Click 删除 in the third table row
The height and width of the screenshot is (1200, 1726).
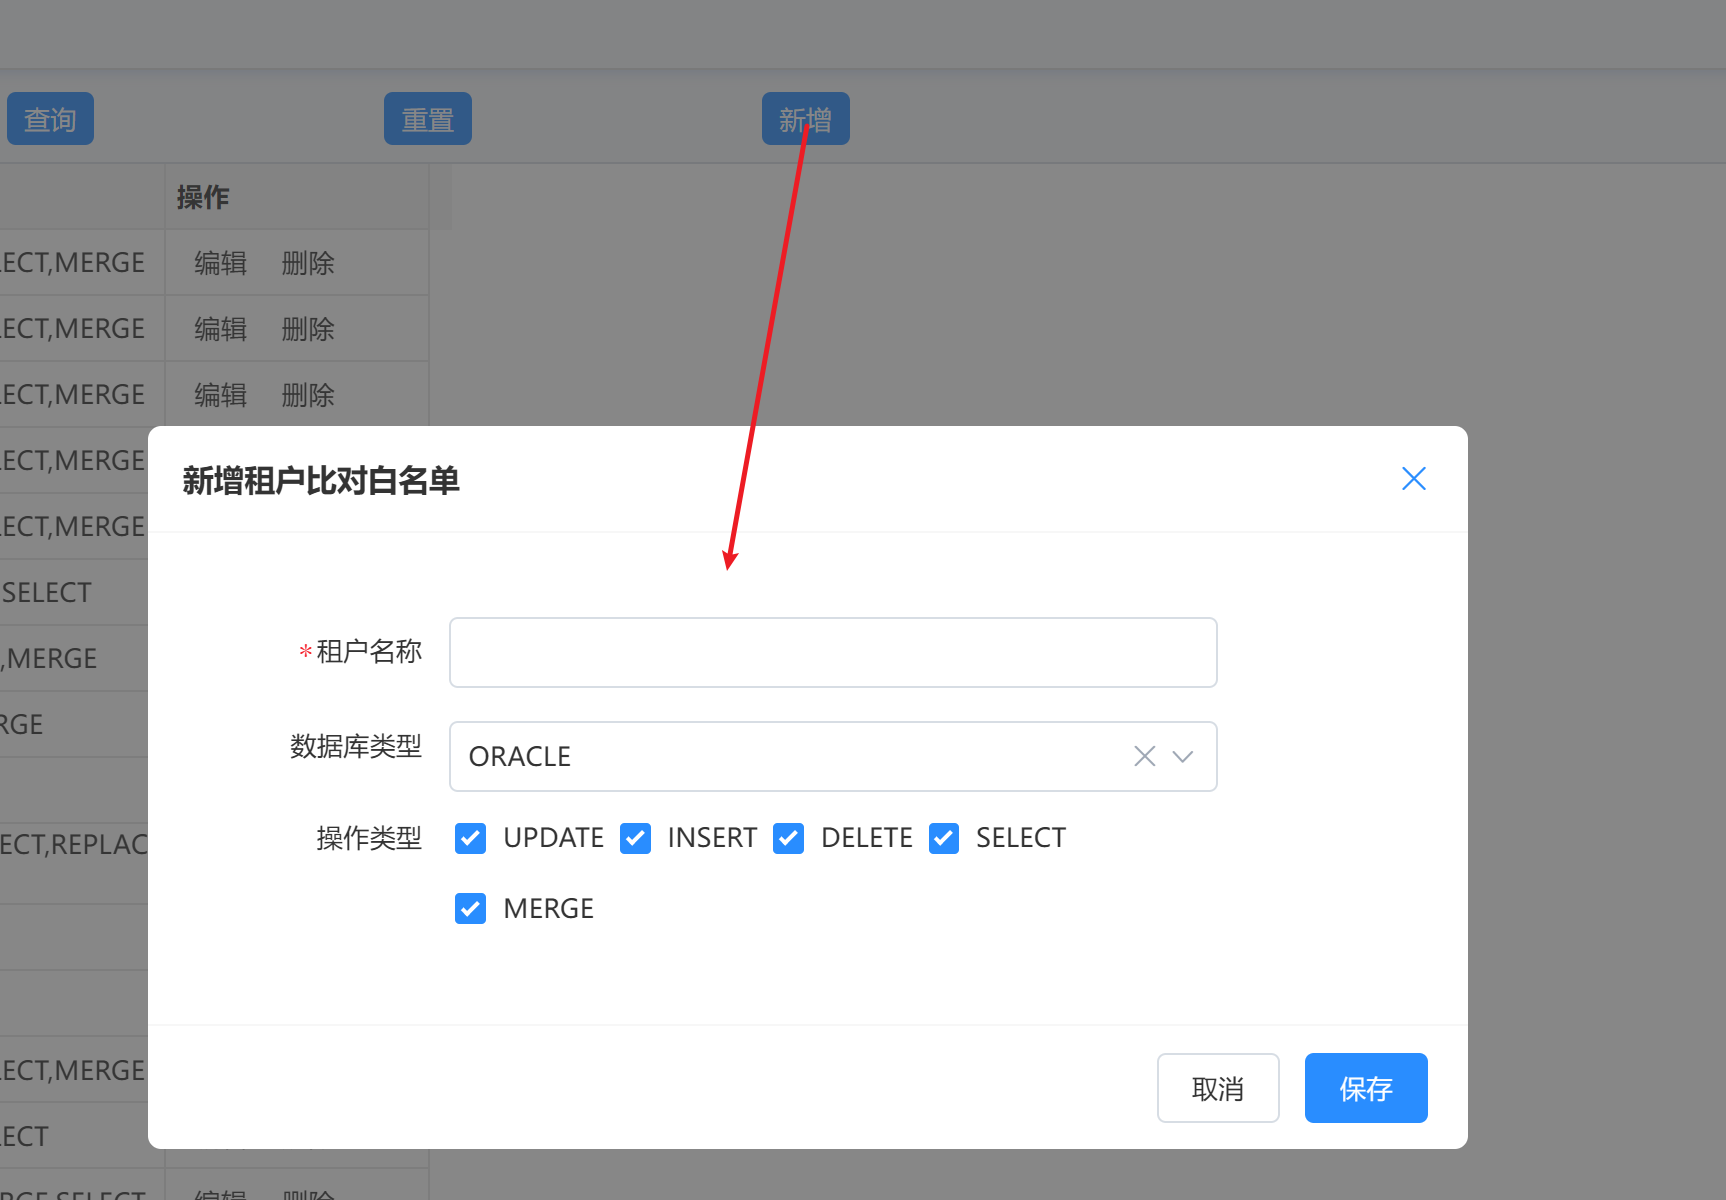coord(307,395)
